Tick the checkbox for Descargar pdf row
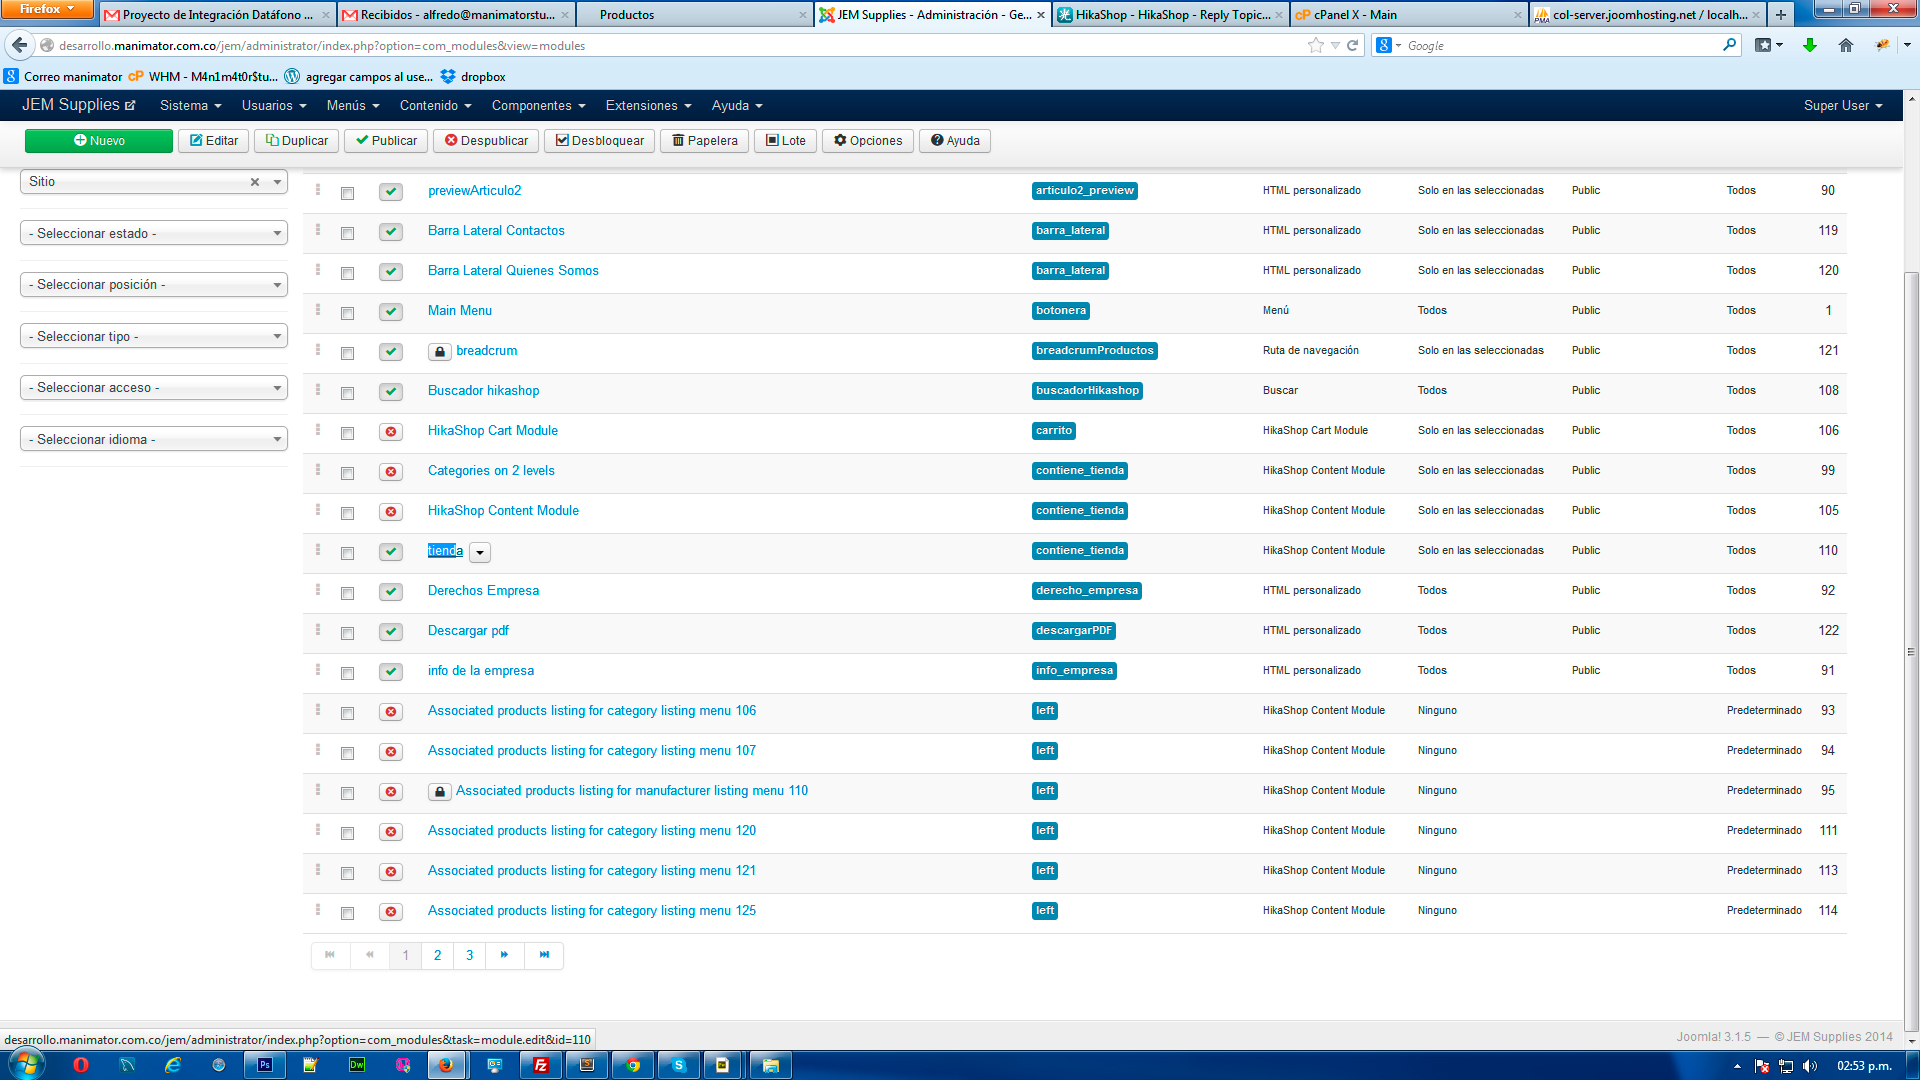Viewport: 1920px width, 1080px height. pos(347,633)
